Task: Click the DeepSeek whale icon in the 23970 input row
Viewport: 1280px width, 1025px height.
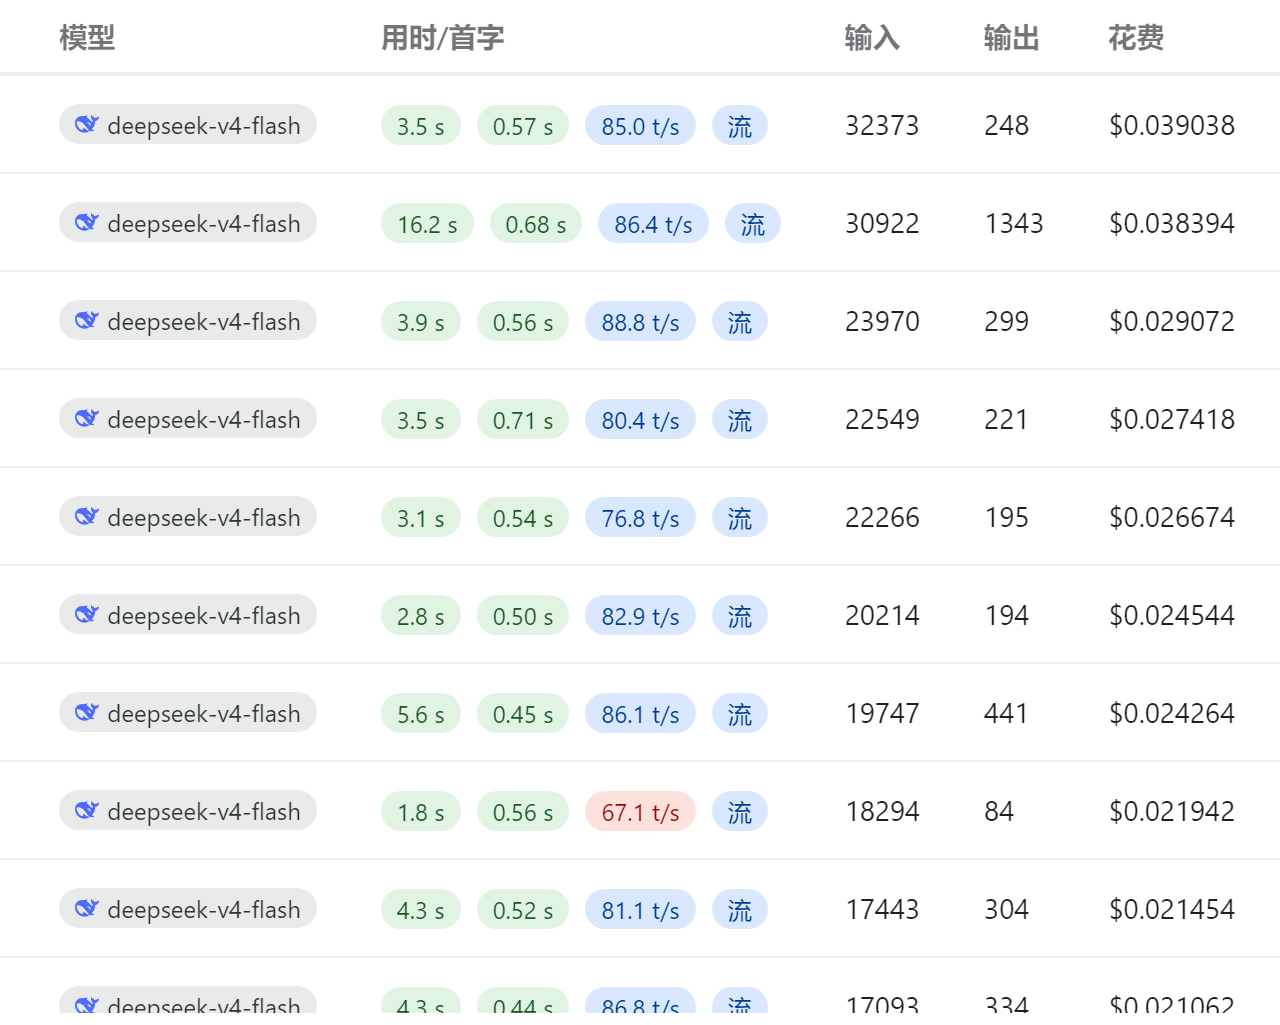Action: click(x=87, y=321)
